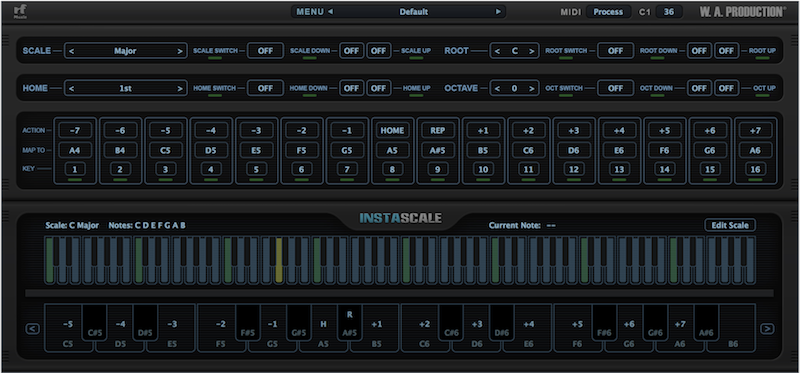Shift bottom keyboard right with arrow
Screen dimensions: 800x373
[x=767, y=329]
